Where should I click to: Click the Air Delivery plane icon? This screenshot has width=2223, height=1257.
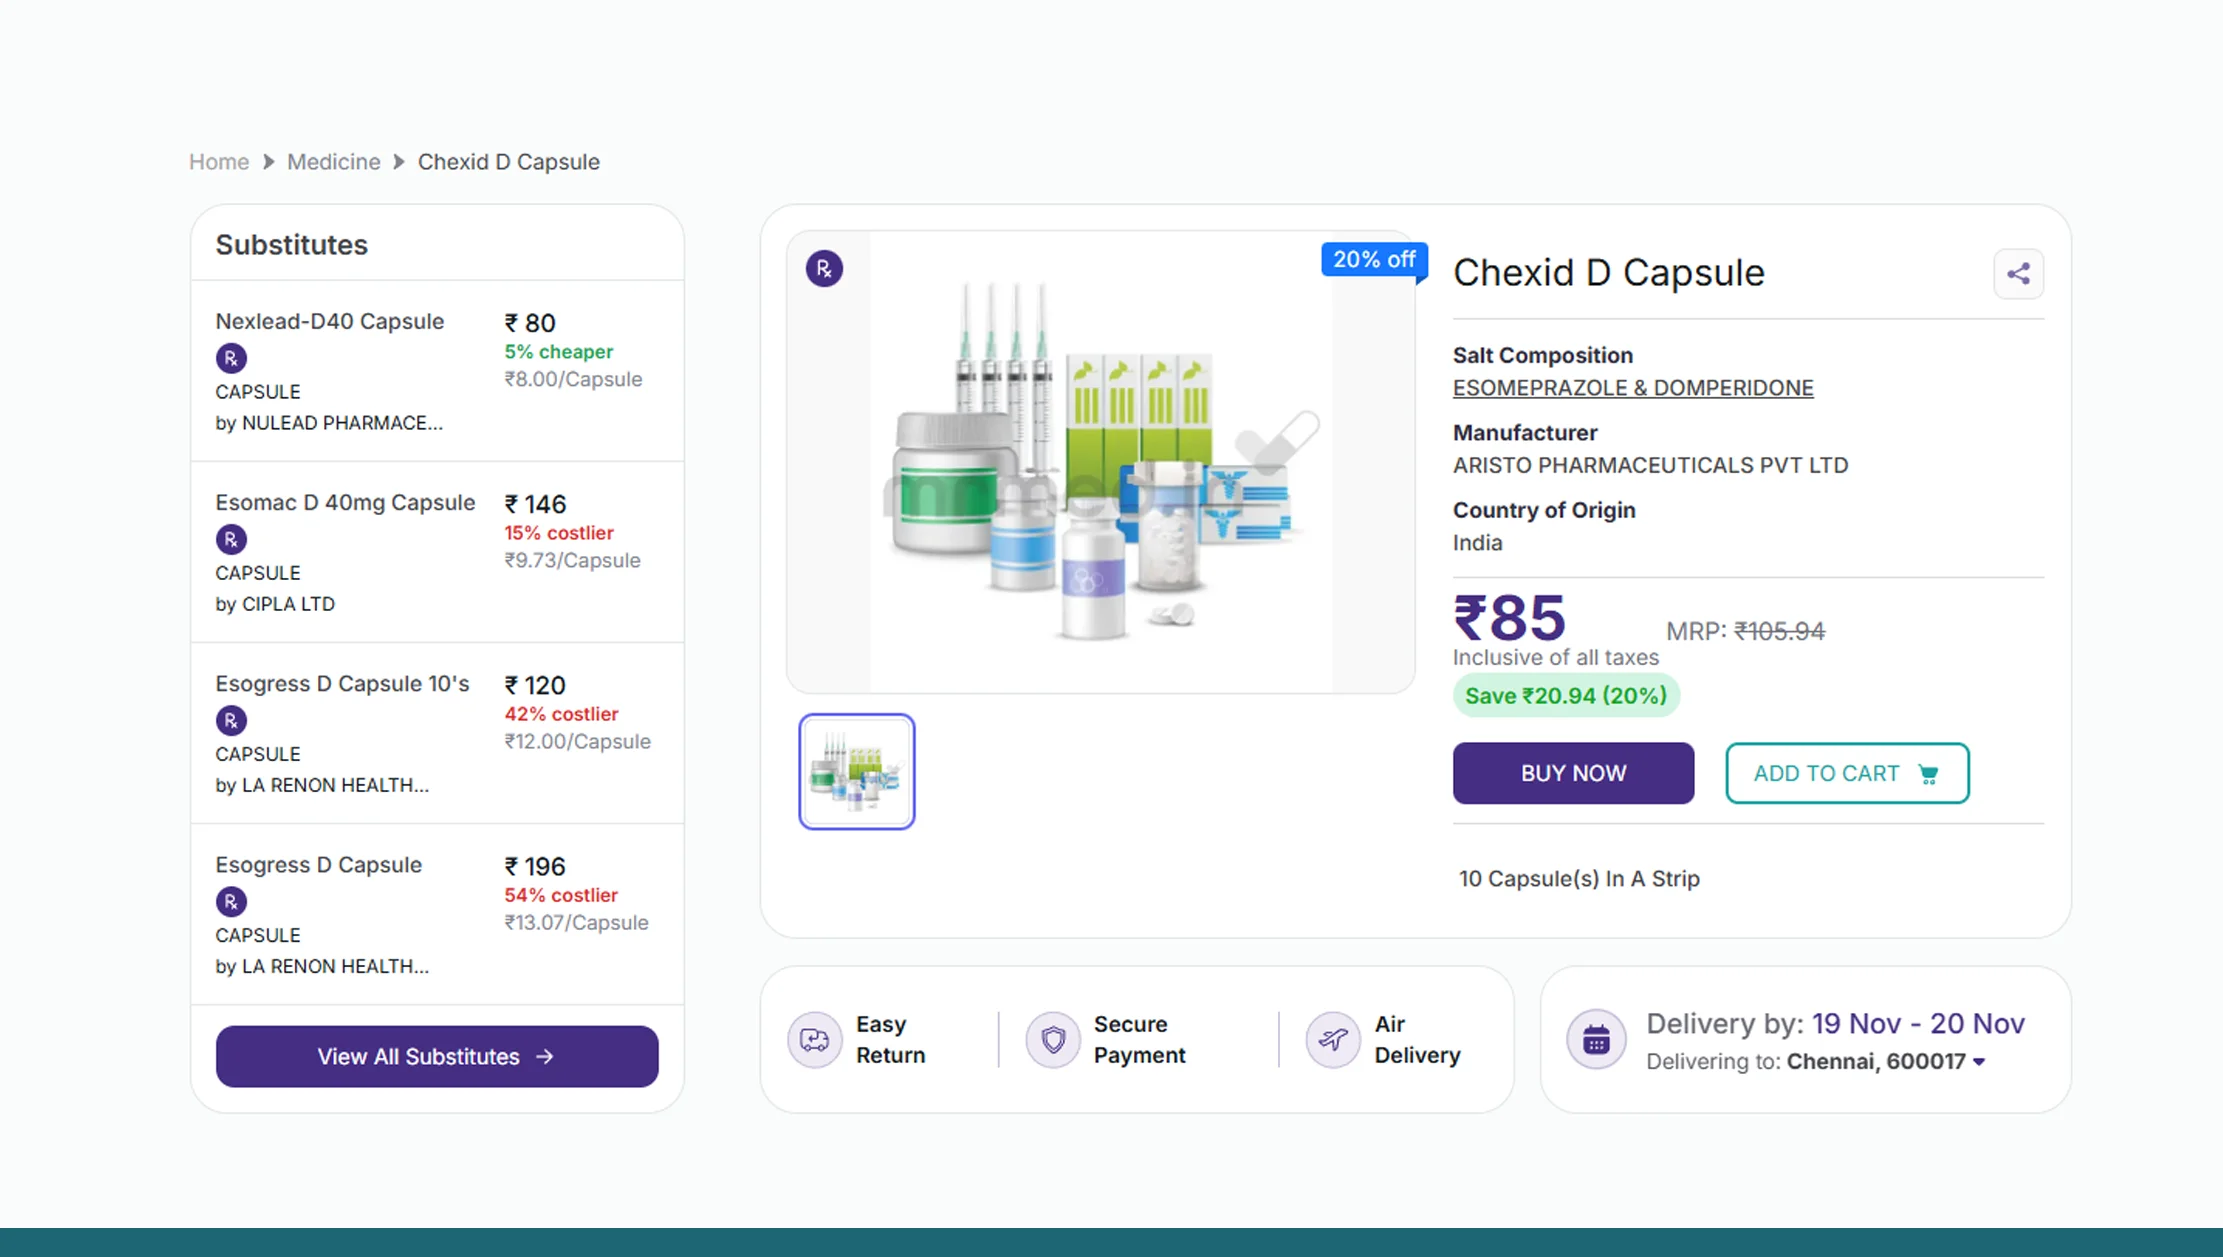click(x=1332, y=1040)
